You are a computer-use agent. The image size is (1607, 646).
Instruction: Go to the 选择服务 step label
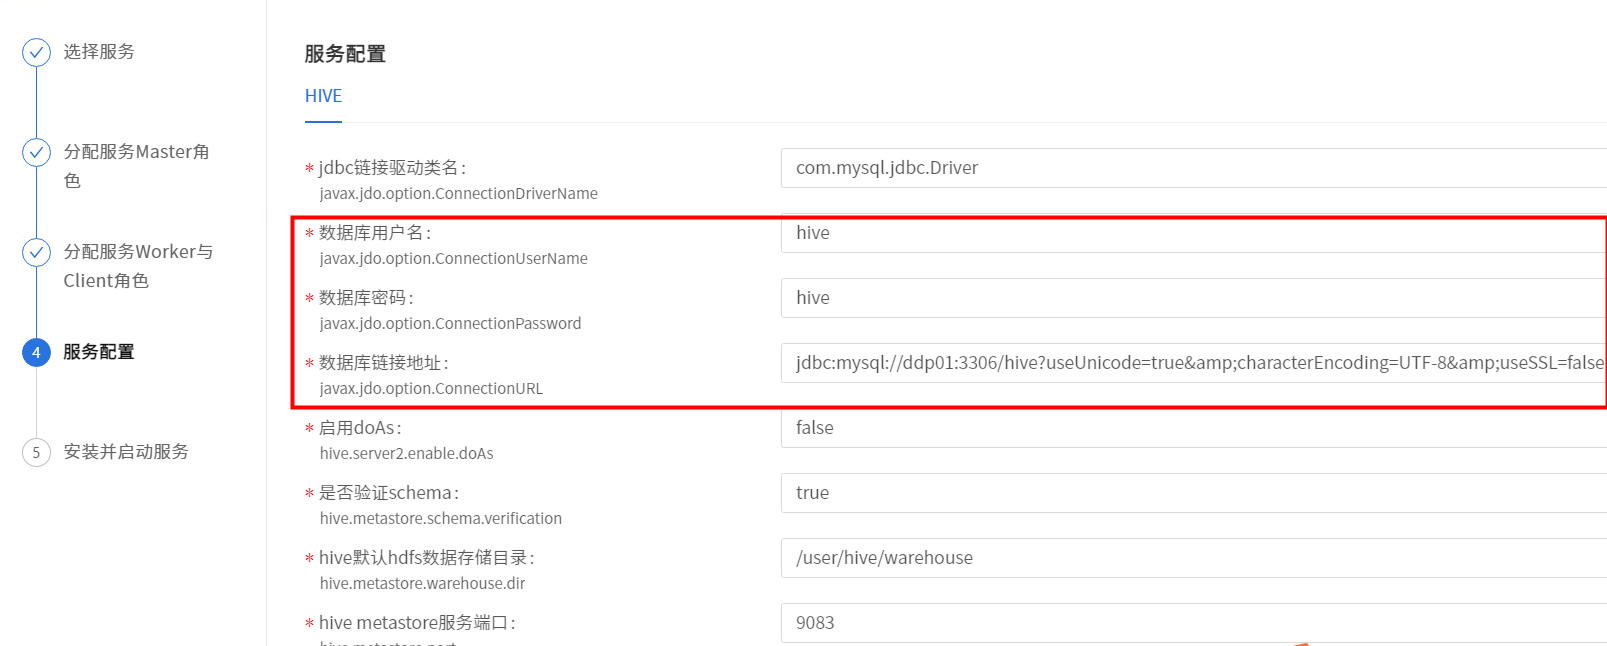tap(99, 52)
